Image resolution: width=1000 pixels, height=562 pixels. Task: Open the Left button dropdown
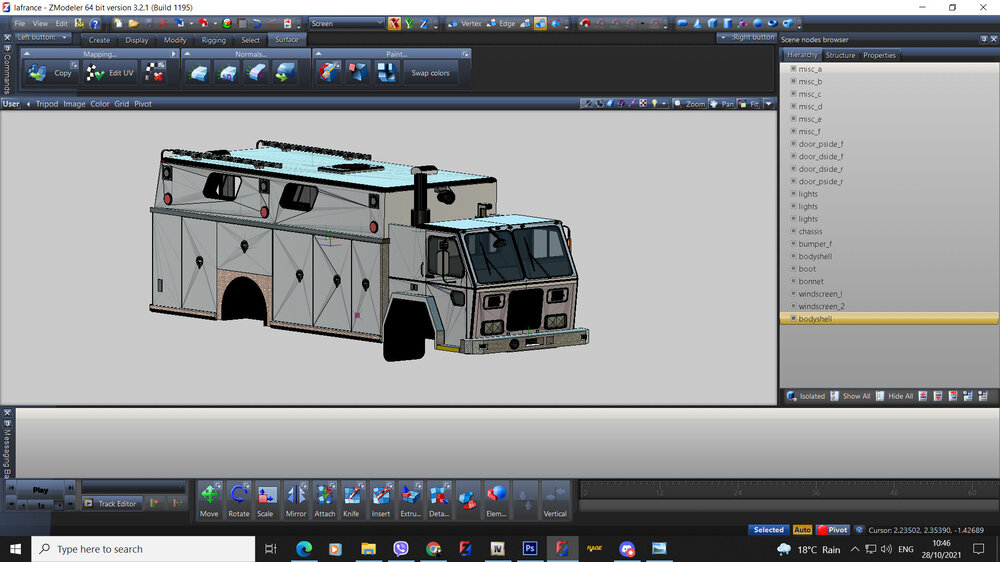[44, 38]
